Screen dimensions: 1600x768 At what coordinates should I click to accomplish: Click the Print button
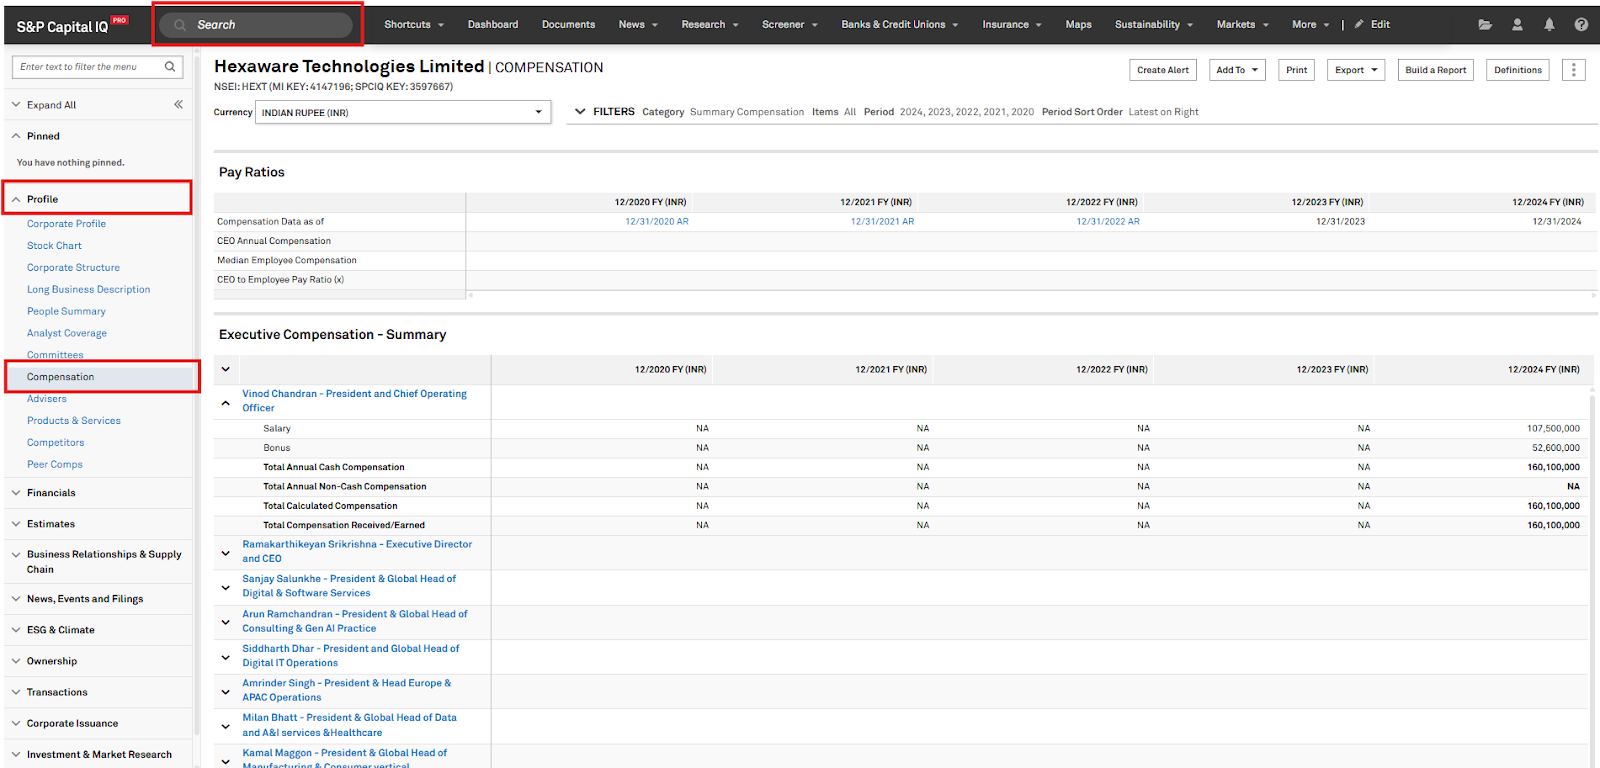coord(1296,70)
